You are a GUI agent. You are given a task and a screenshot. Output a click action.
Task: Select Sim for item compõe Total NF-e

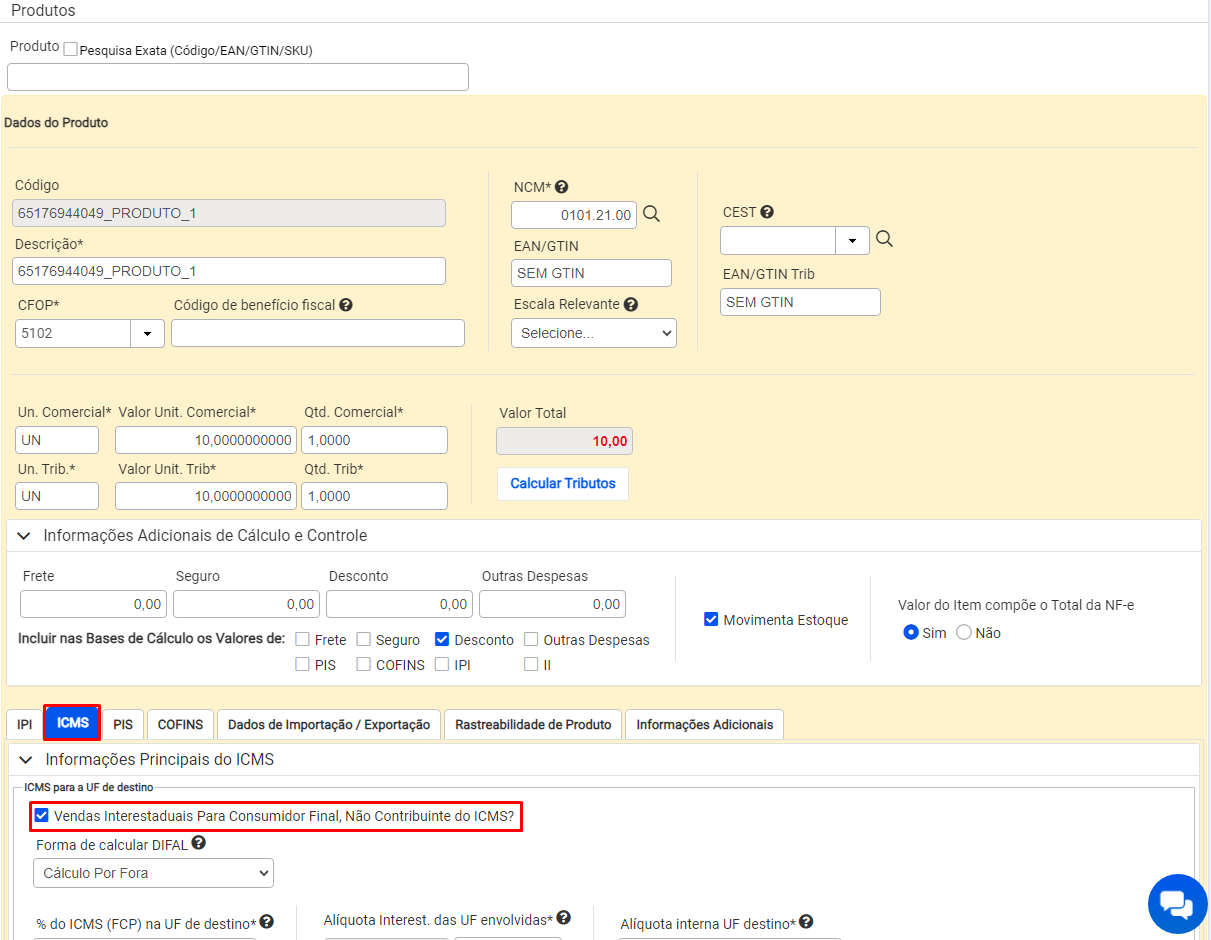[x=910, y=632]
